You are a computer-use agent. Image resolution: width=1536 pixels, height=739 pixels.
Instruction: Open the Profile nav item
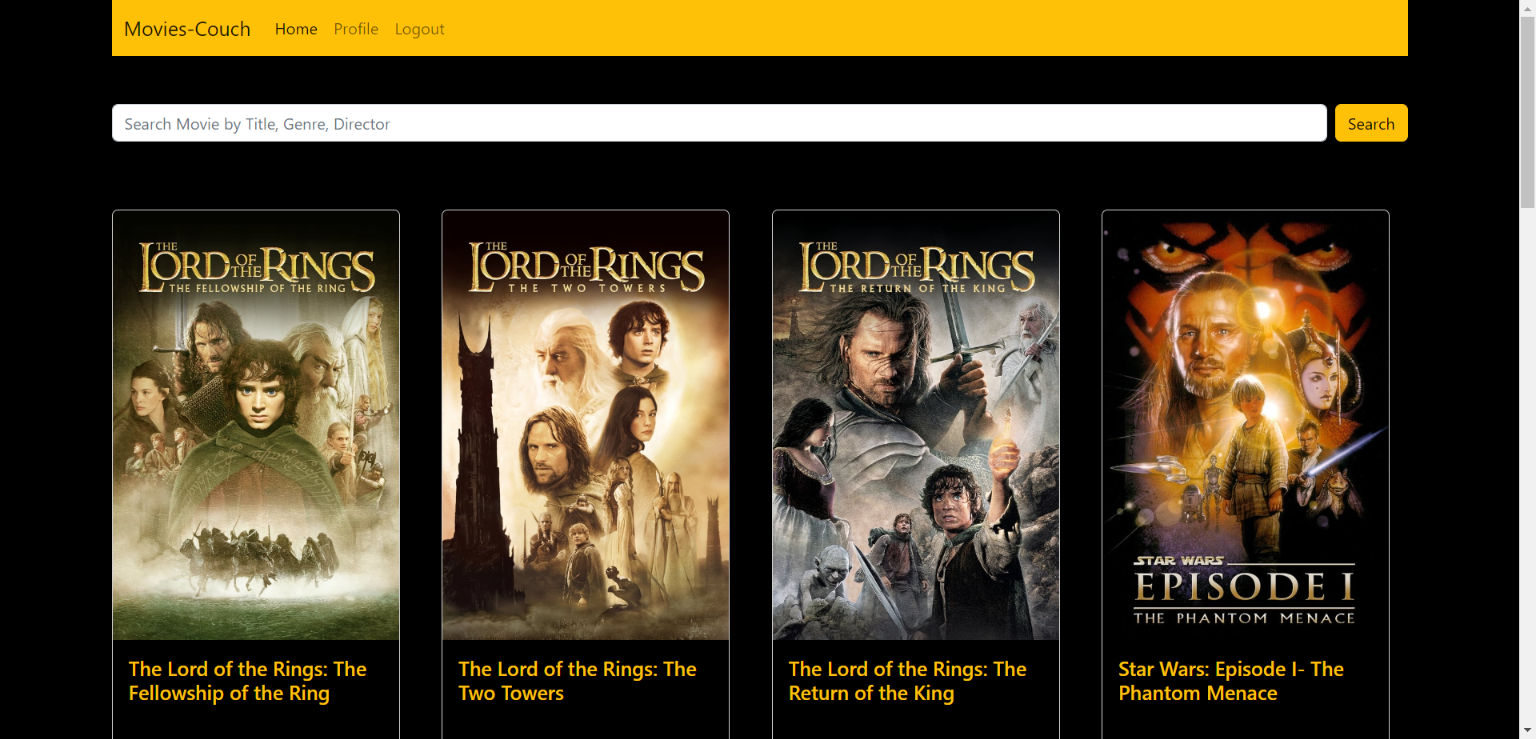click(x=356, y=29)
